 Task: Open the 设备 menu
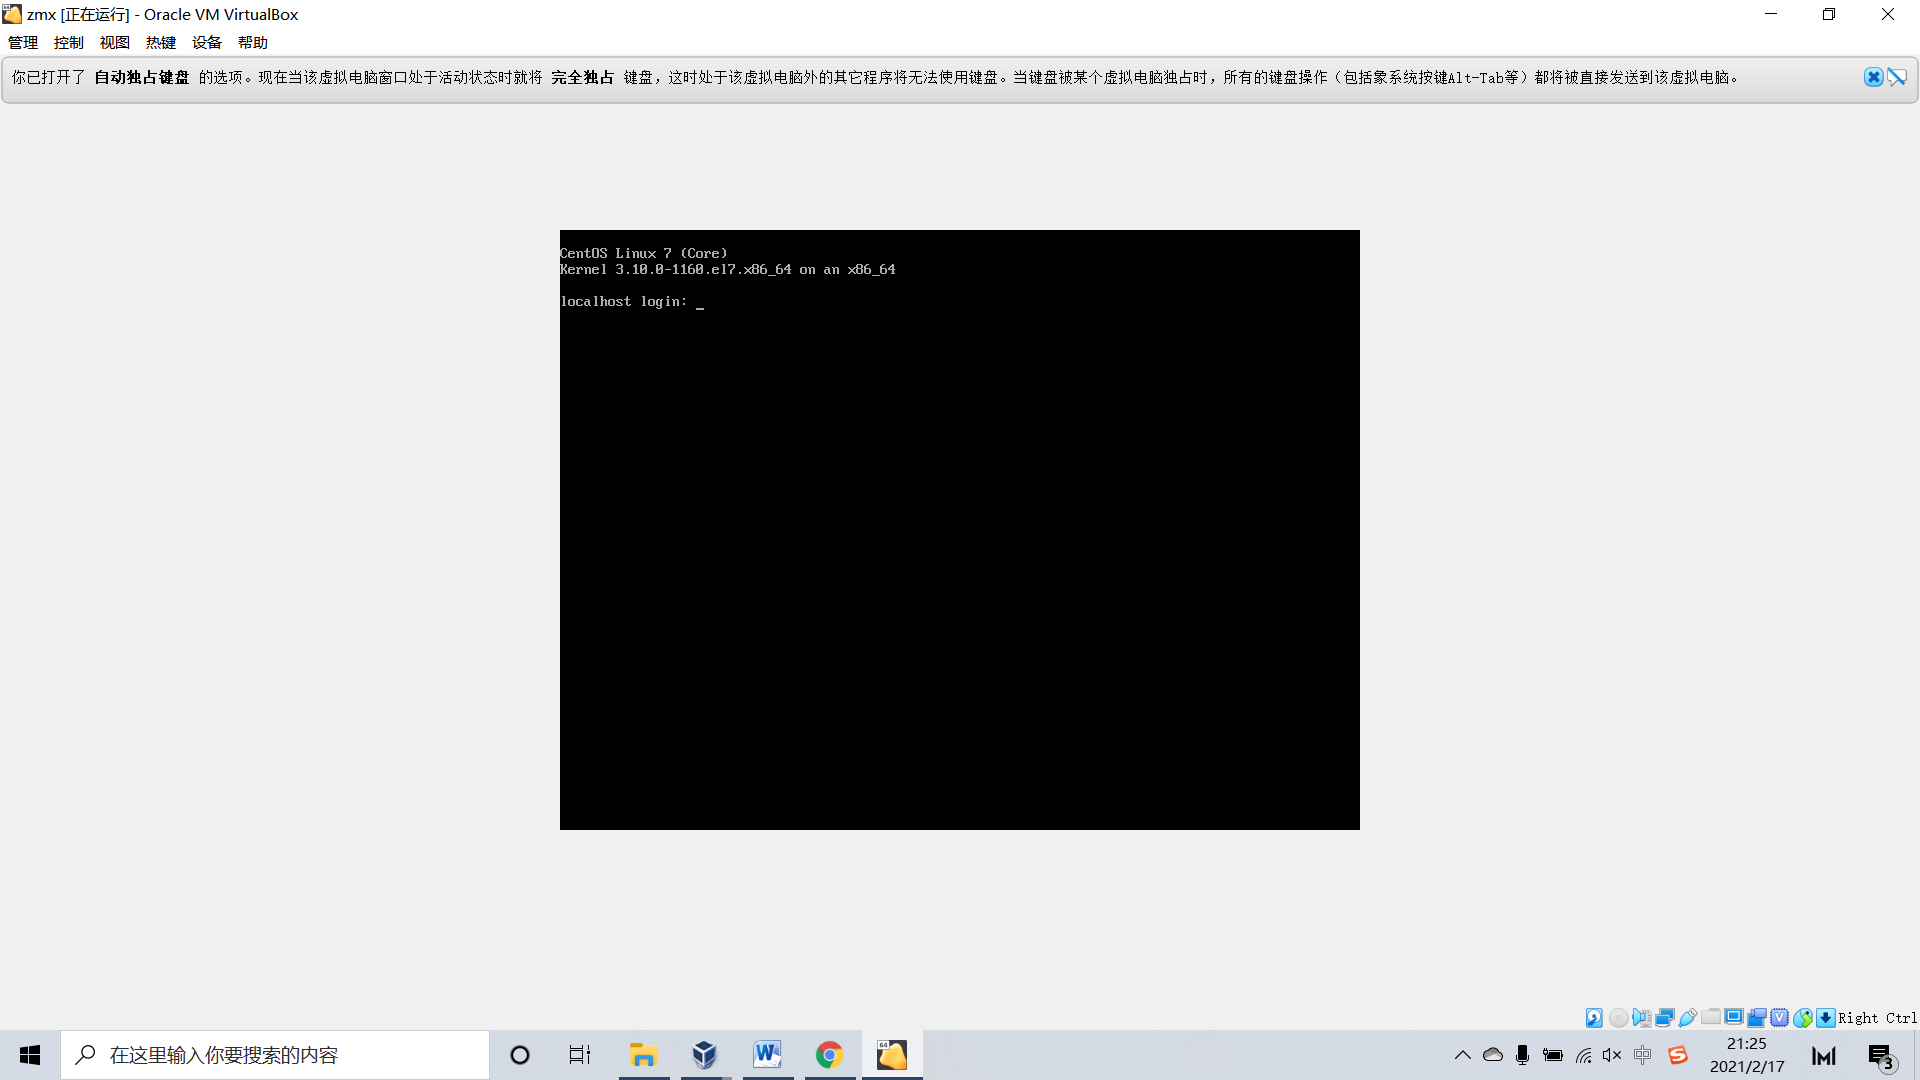click(x=207, y=42)
